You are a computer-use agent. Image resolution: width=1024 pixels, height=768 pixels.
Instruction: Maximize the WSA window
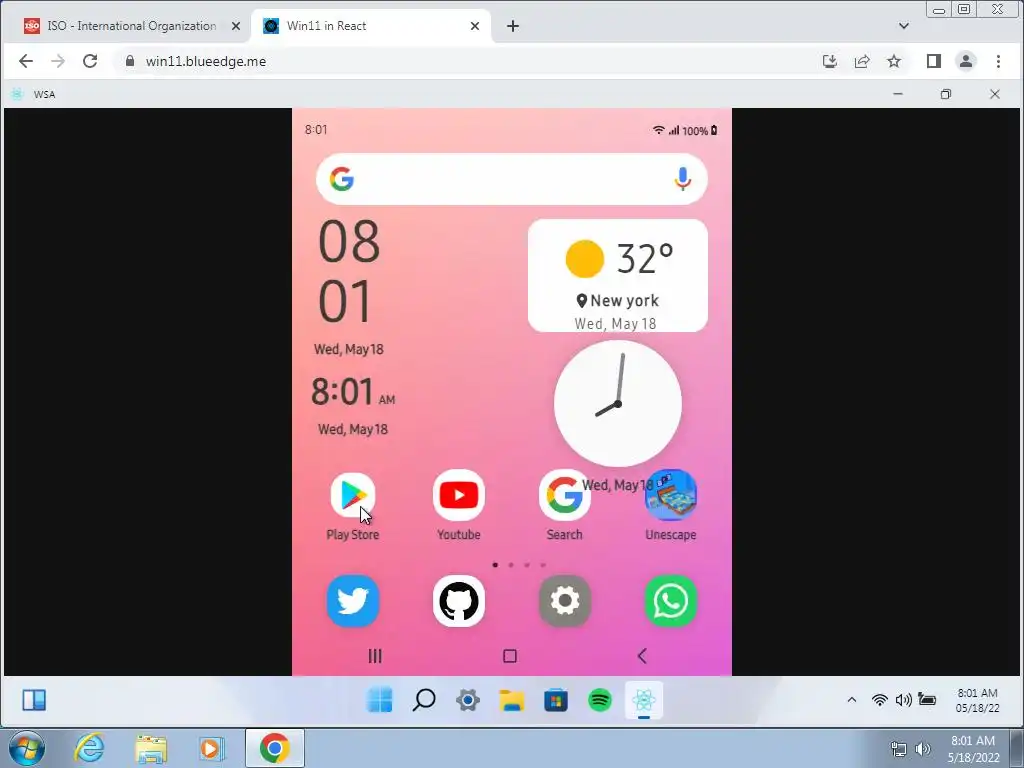point(946,94)
